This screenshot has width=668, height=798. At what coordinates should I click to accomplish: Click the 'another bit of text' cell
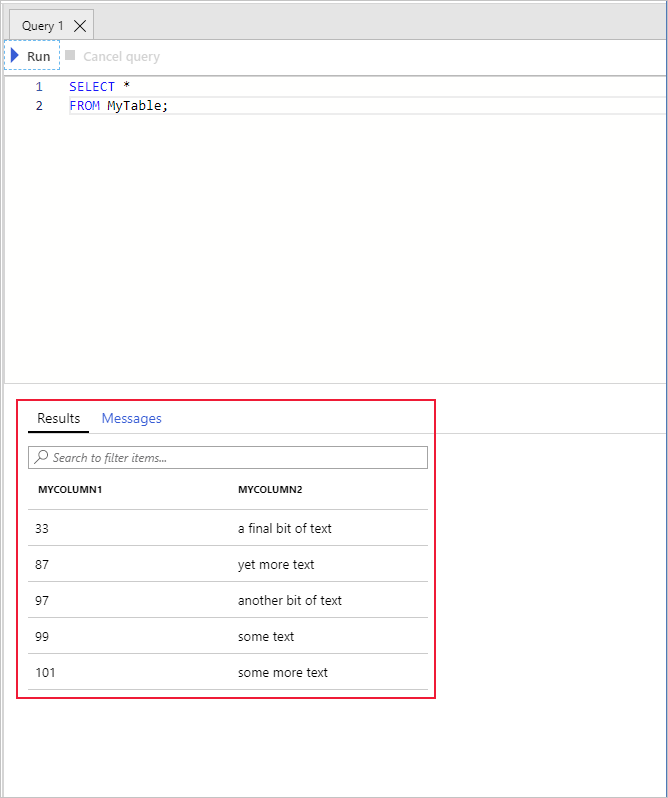click(x=290, y=601)
